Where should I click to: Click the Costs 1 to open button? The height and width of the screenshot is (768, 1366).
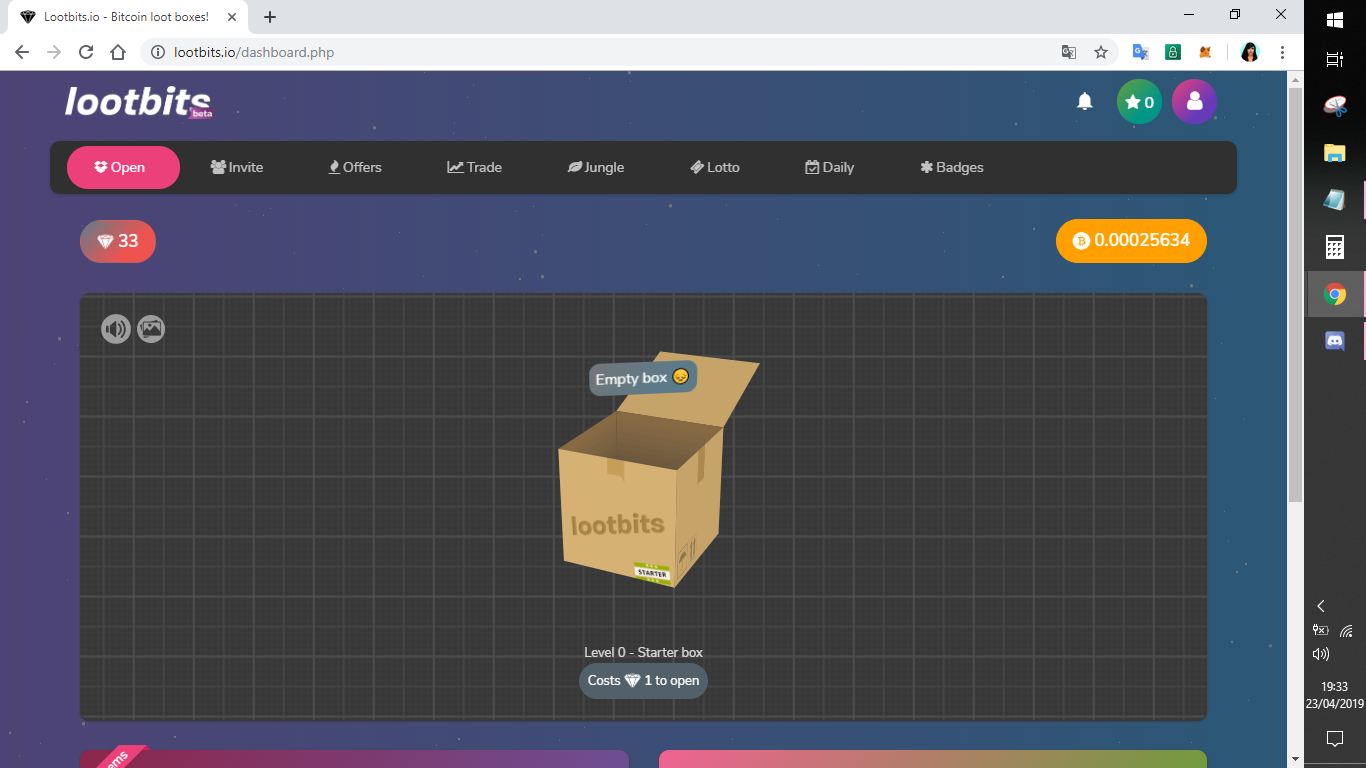[643, 681]
